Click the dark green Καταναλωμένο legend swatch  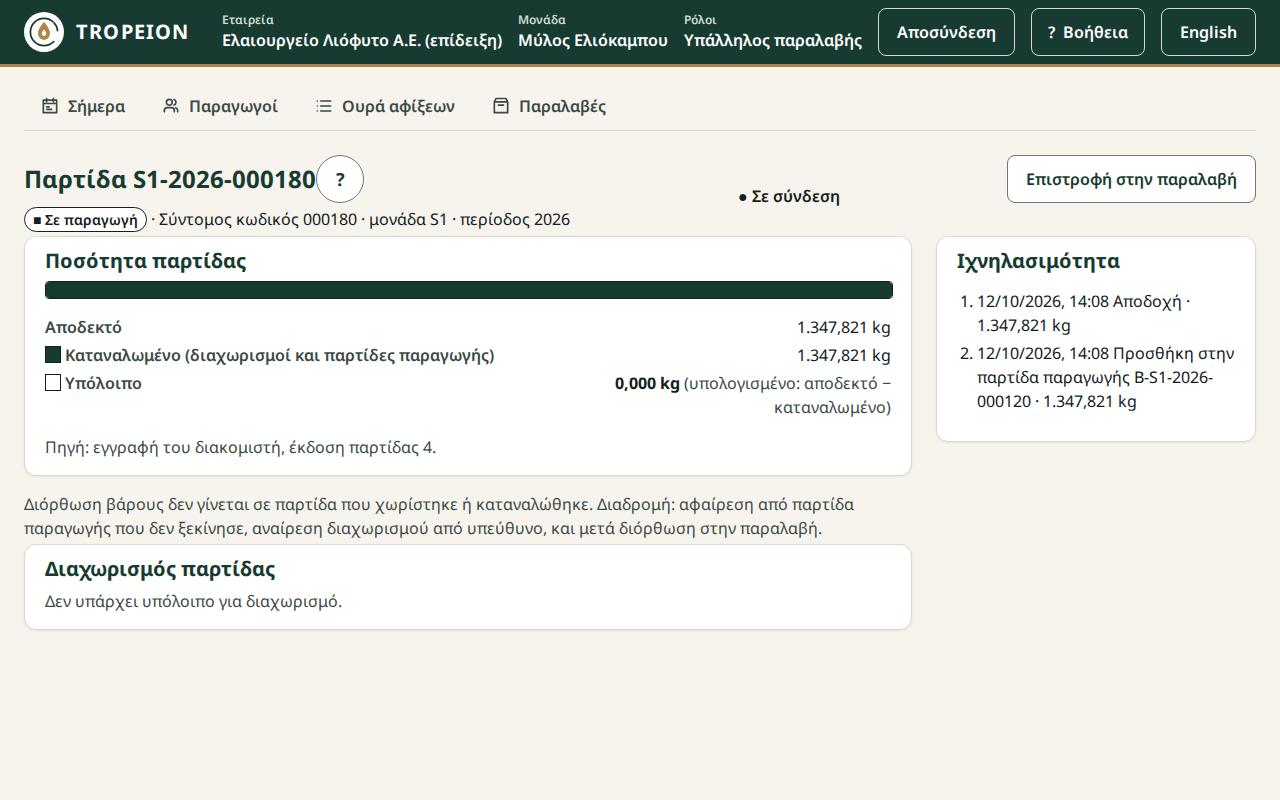(53, 355)
